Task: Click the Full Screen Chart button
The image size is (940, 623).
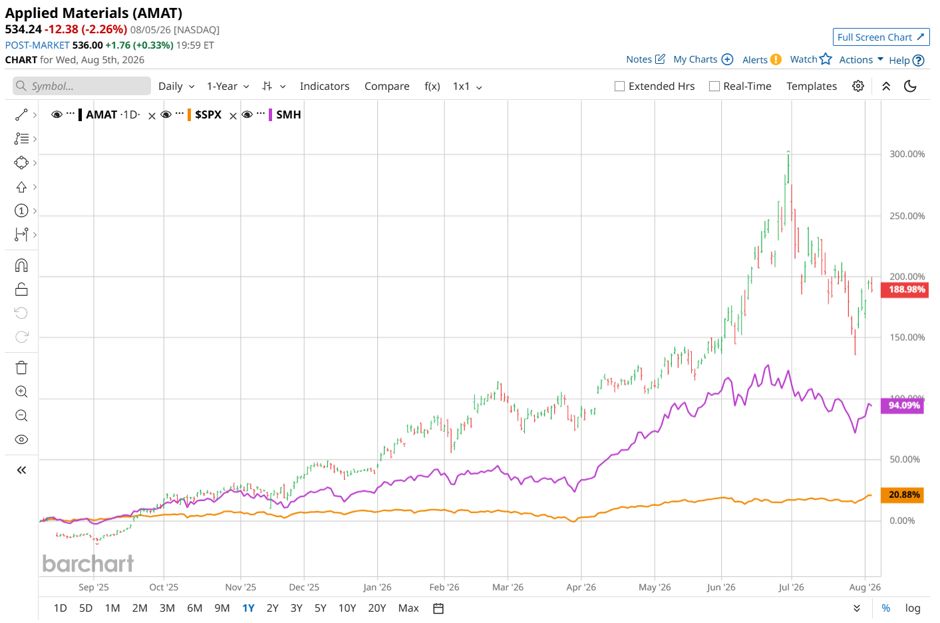Action: [x=881, y=37]
